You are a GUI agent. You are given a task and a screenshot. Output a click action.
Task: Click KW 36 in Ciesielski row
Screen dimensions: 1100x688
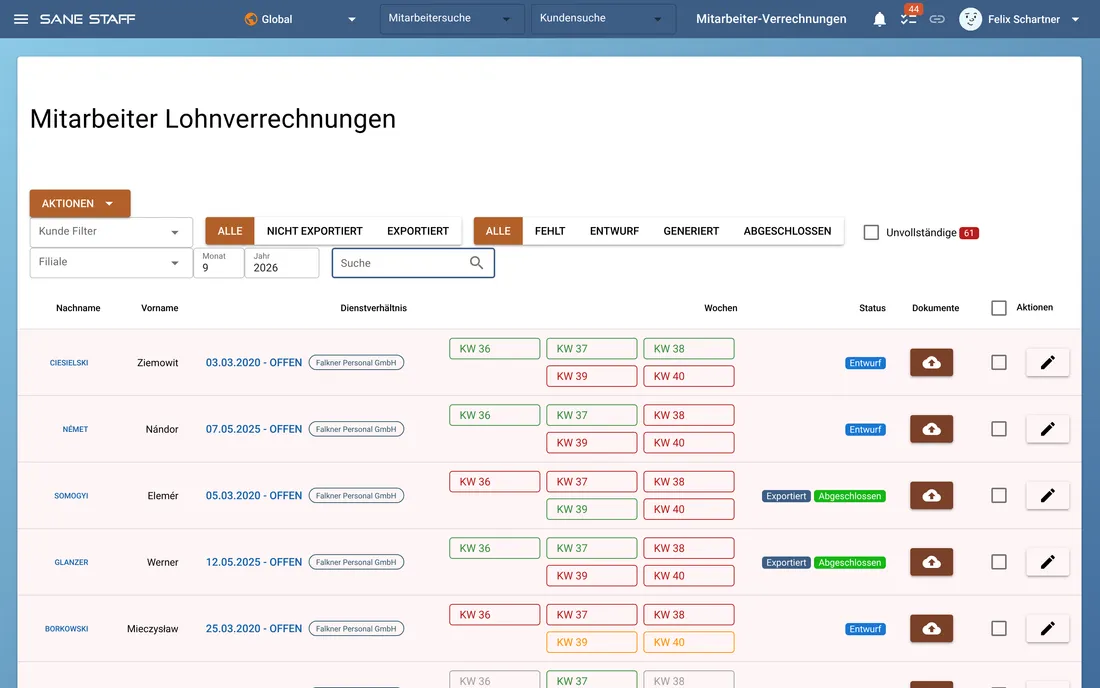[x=495, y=349]
